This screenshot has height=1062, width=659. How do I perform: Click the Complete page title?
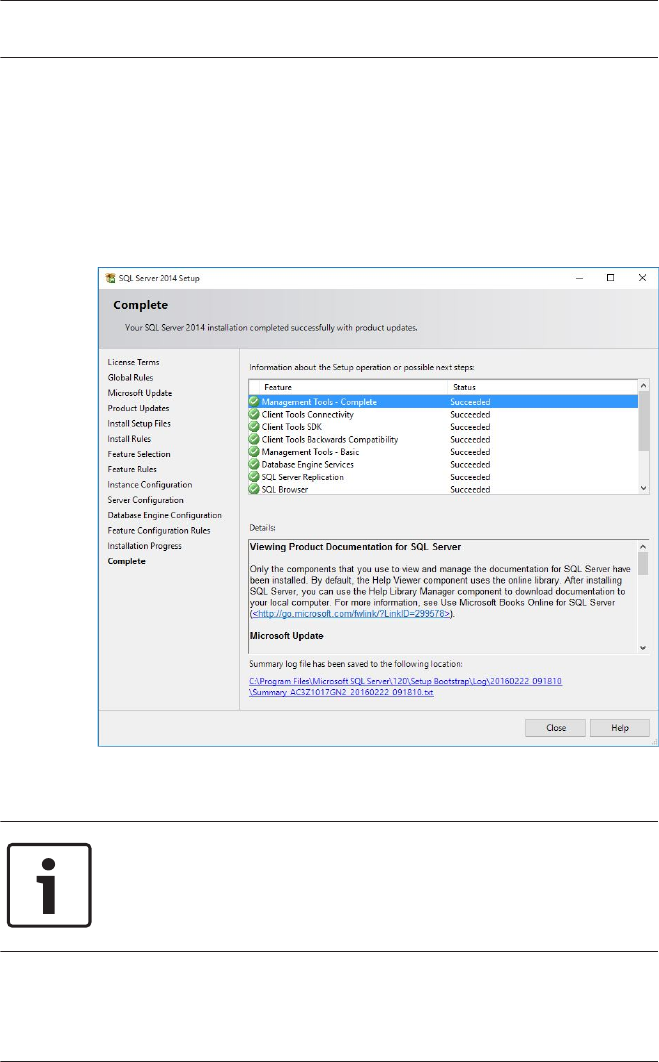[140, 305]
